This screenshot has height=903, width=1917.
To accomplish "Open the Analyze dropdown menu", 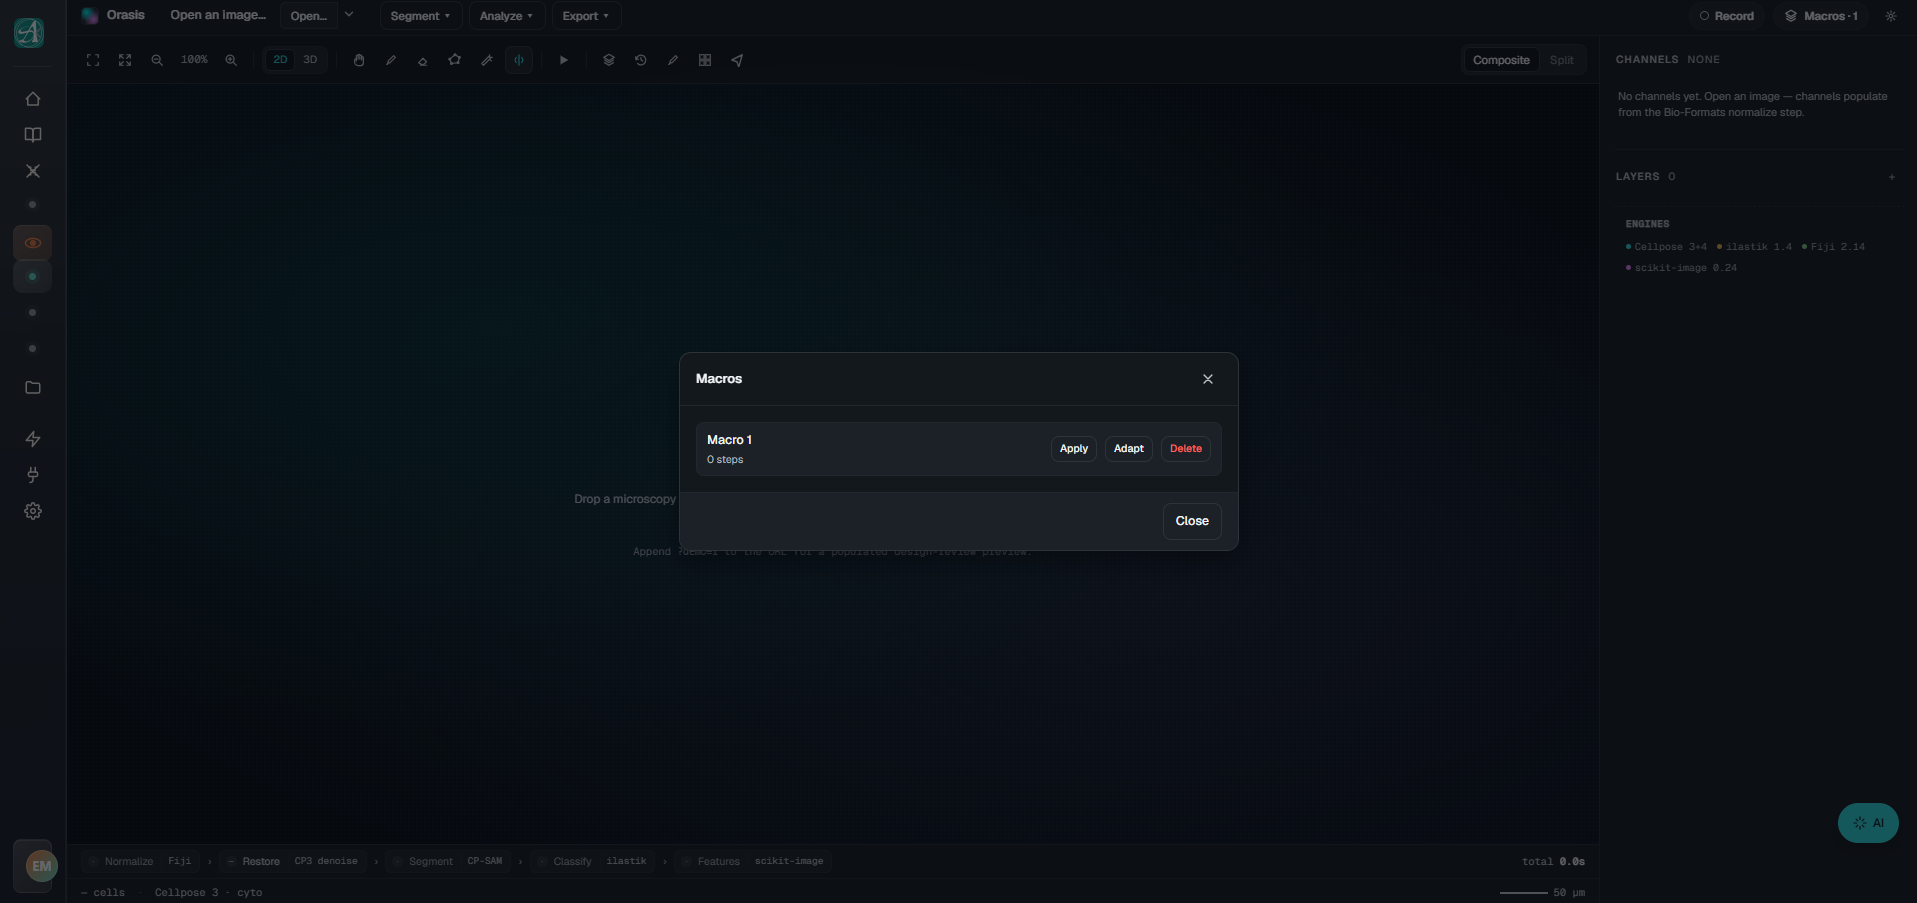I will 507,16.
